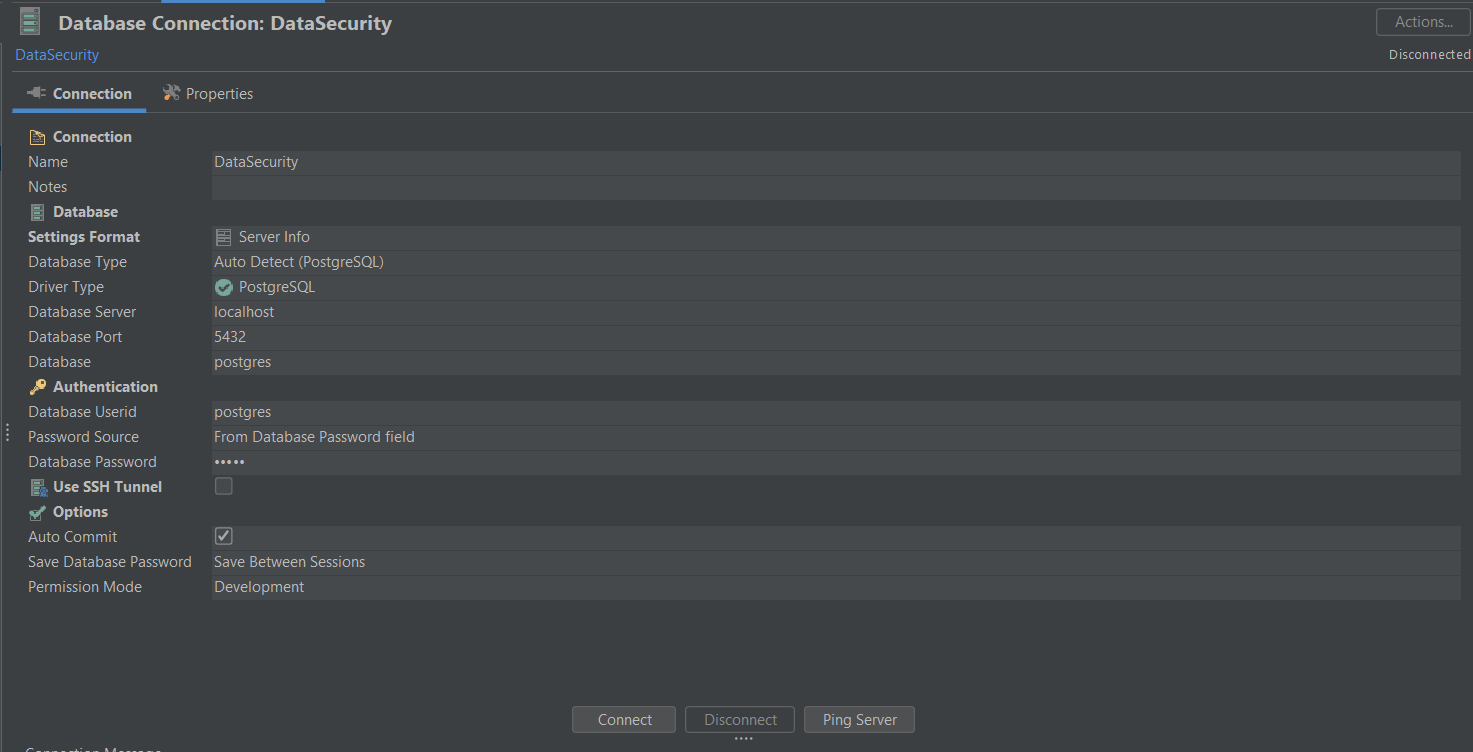Disable the Auto Commit checkbox
1473x752 pixels.
(x=223, y=536)
